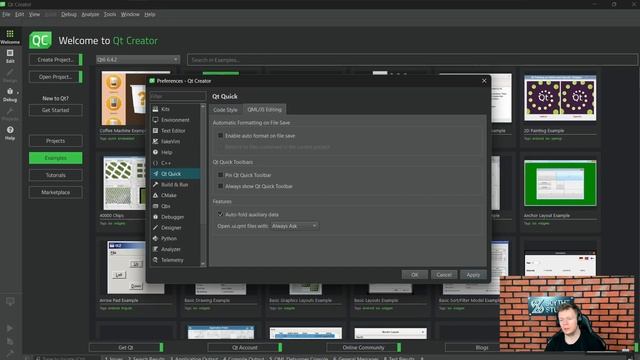This screenshot has width=640, height=360.
Task: Open the 2D Painting Example thumbnail
Action: (560, 98)
